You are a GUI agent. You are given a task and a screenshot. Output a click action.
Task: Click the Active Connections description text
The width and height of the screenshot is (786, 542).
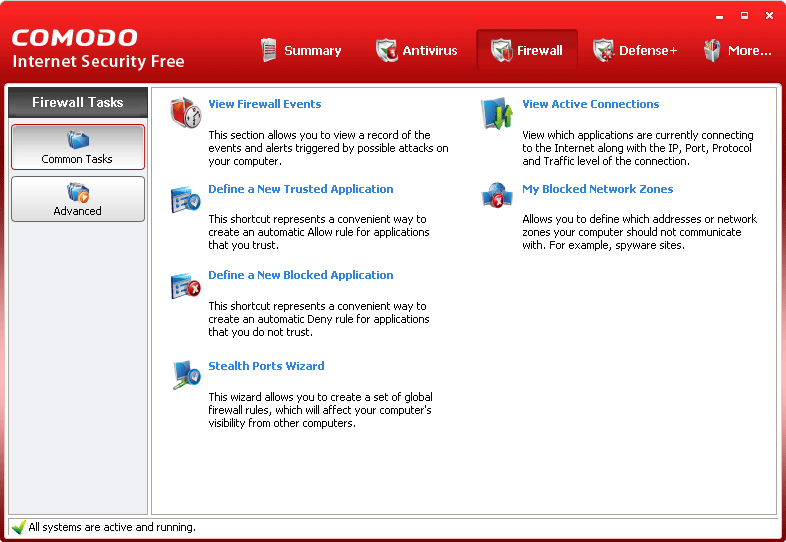pos(638,148)
